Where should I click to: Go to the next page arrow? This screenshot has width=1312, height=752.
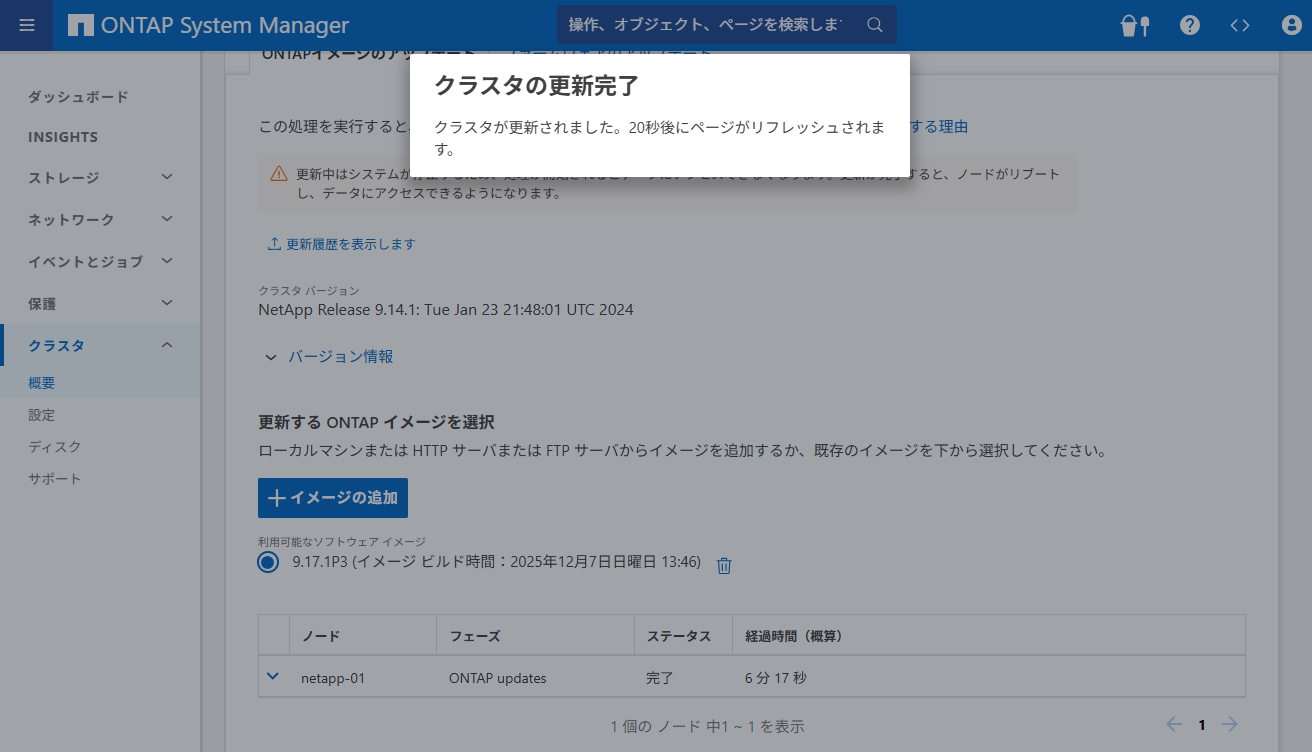1230,725
